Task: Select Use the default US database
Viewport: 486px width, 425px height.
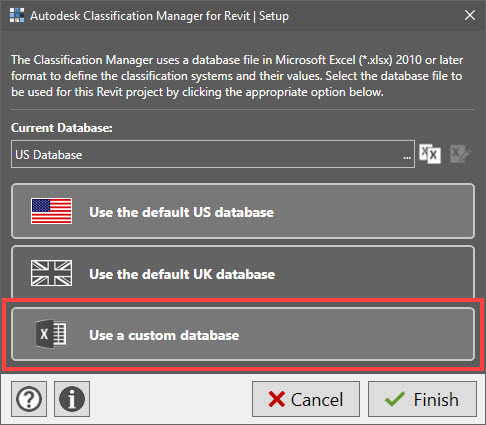Action: [243, 211]
